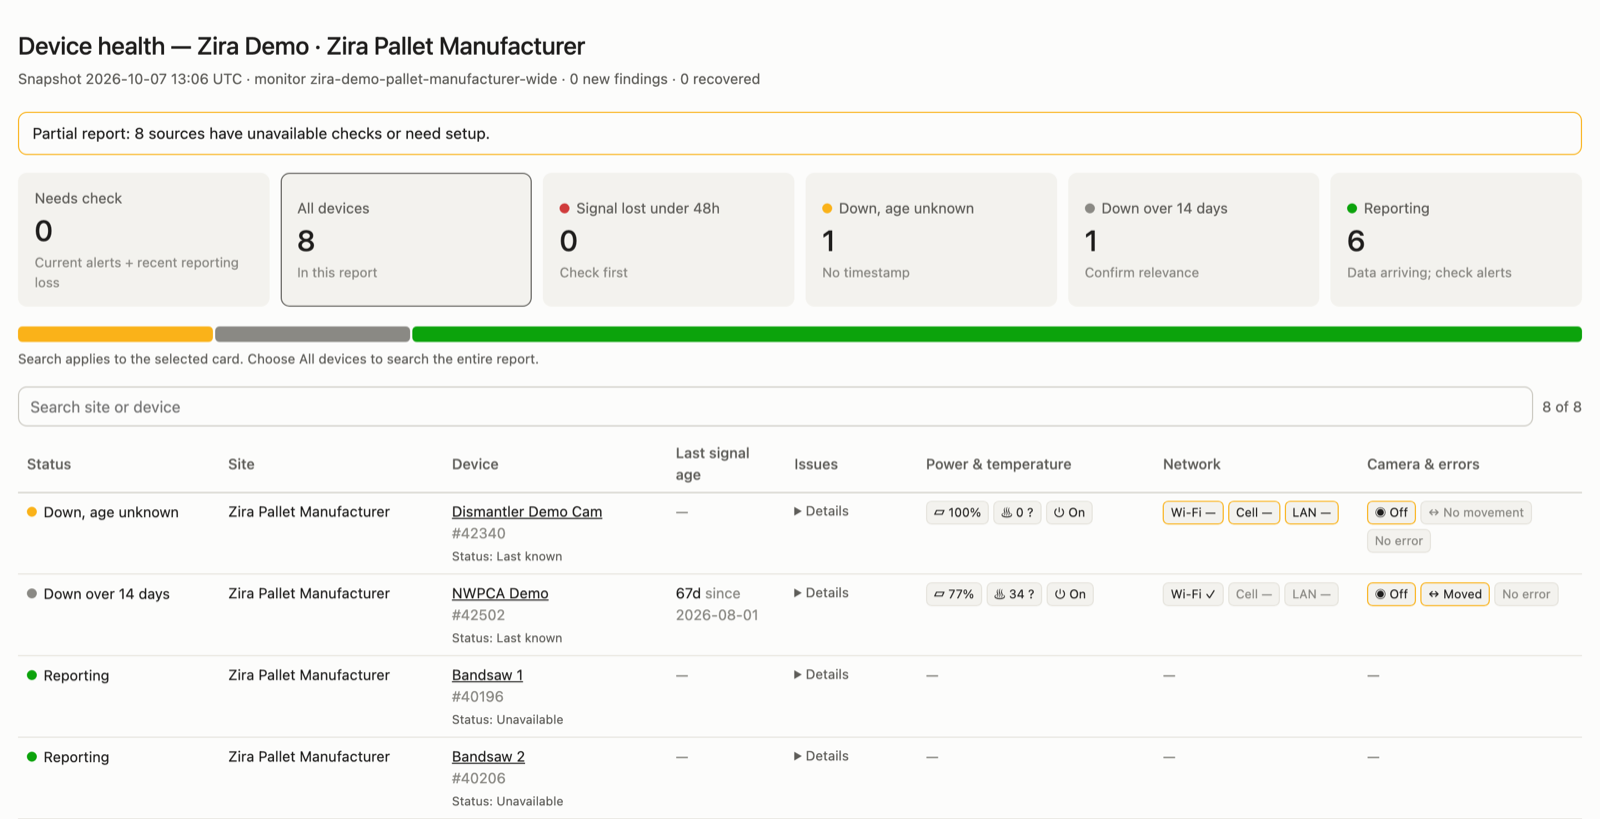Click the Wi-Fi checkmark chip for NWPCA Demo

point(1193,594)
